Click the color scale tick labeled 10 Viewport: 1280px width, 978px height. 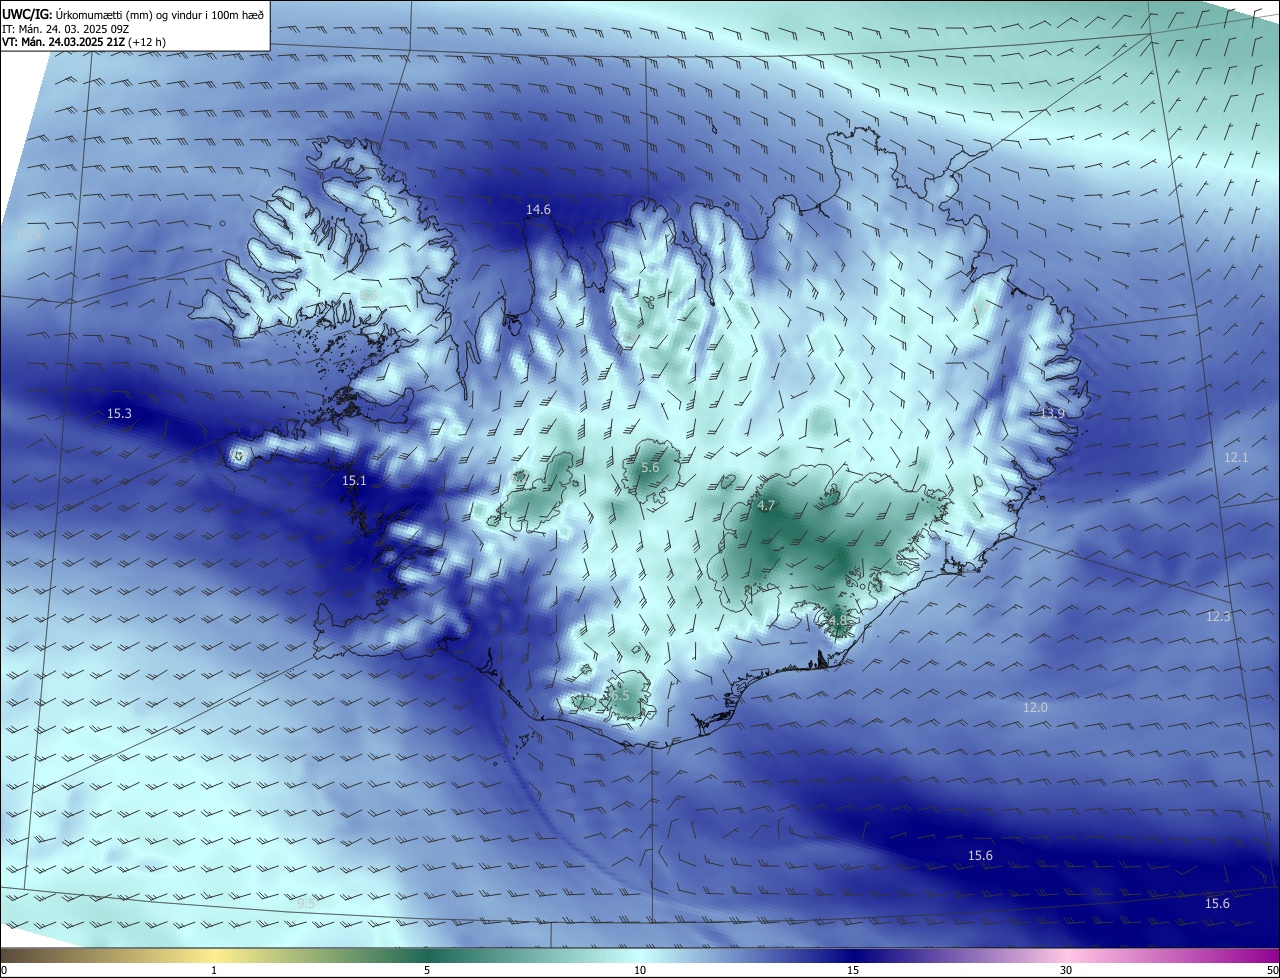(640, 970)
